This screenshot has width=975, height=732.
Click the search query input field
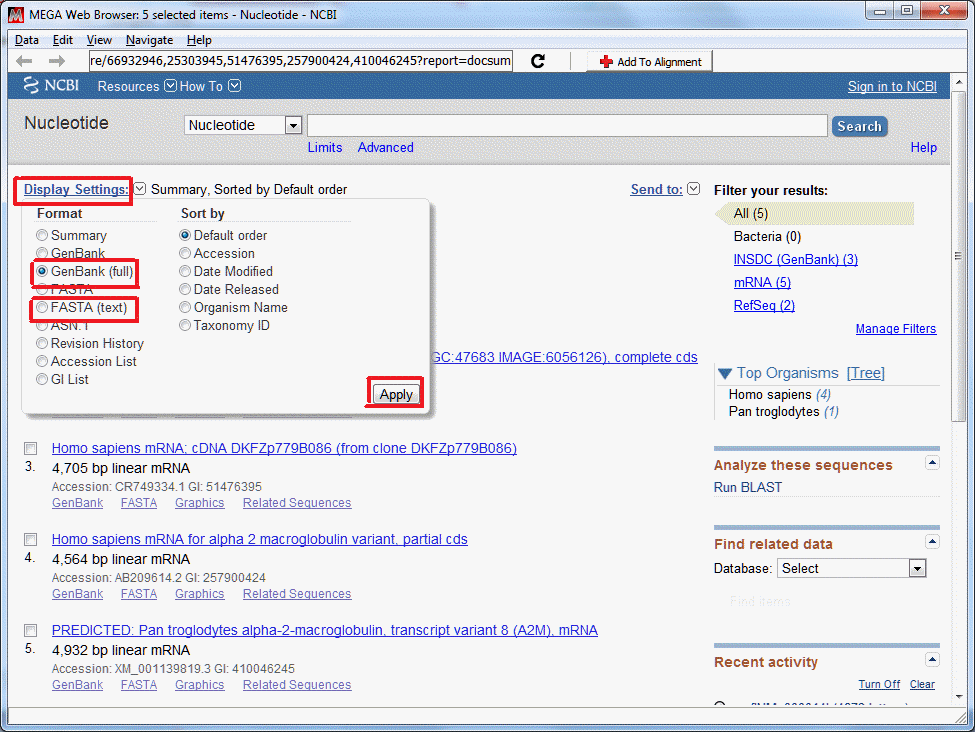pyautogui.click(x=567, y=125)
